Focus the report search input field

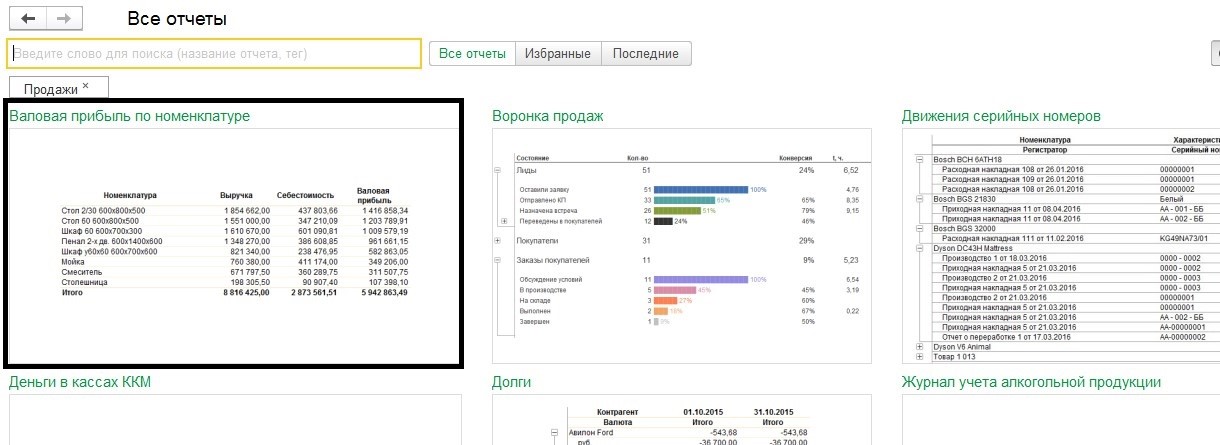213,54
